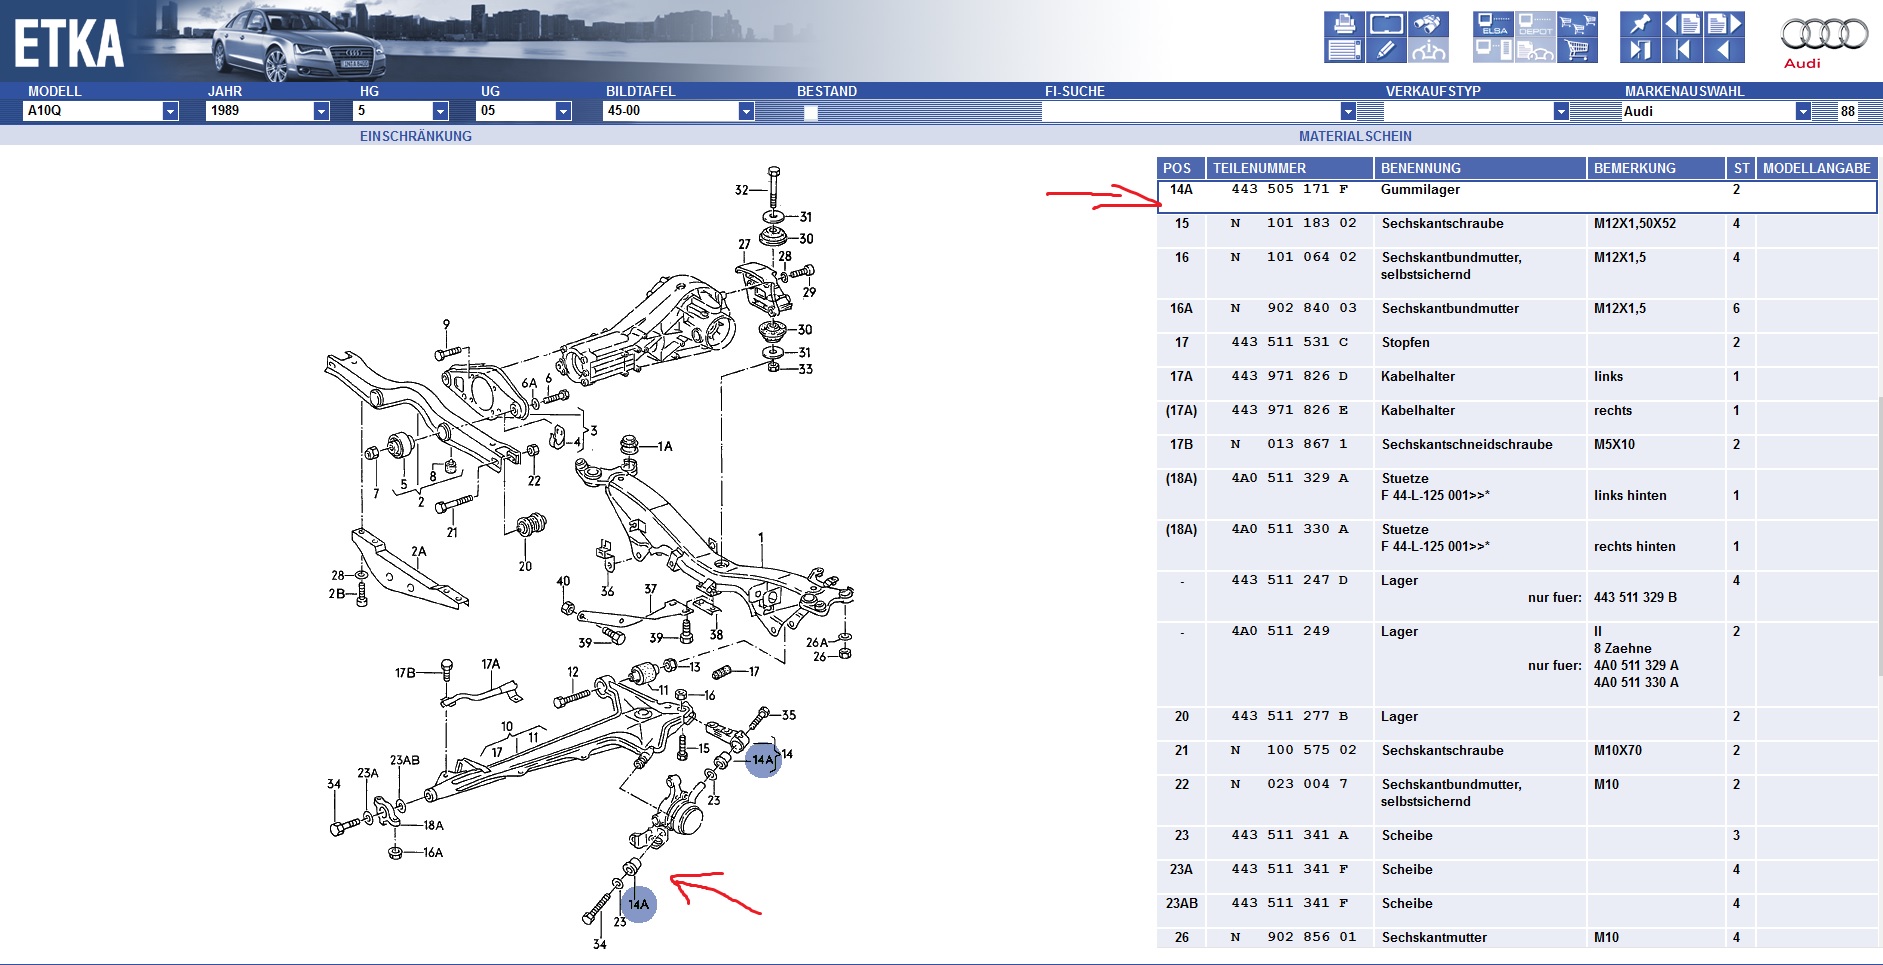This screenshot has width=1883, height=965.
Task: Open the JAHR dropdown showing 1989
Action: [x=321, y=111]
